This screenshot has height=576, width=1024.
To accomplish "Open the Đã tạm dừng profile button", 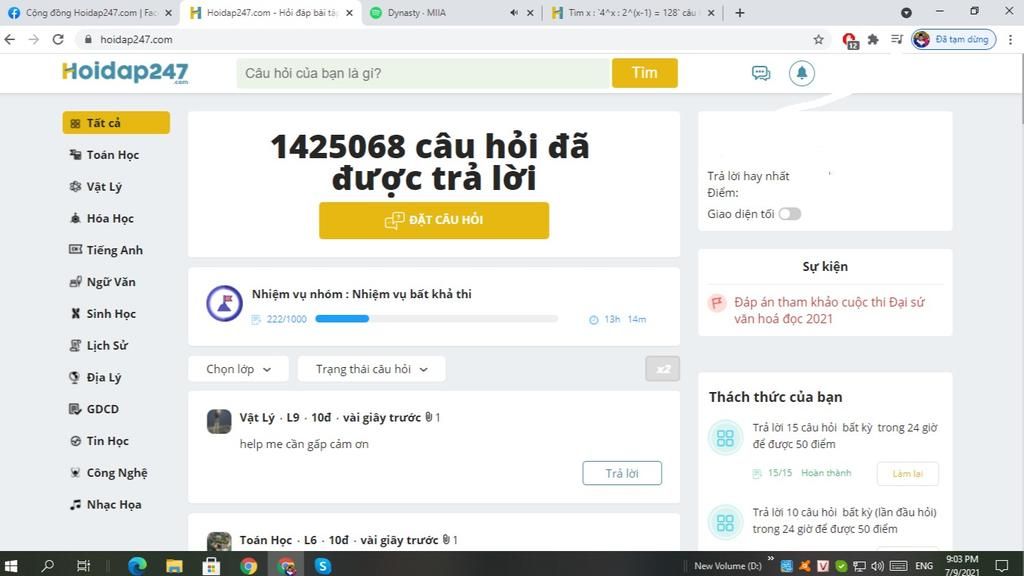I will pyautogui.click(x=953, y=39).
